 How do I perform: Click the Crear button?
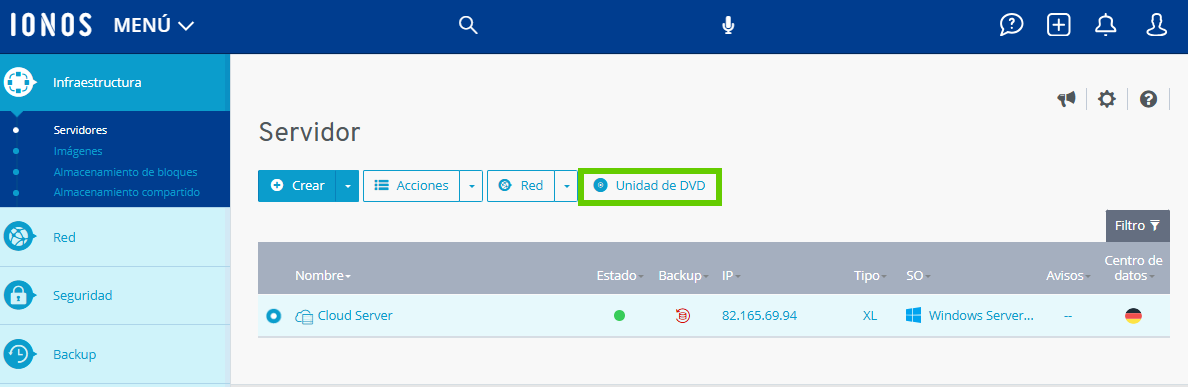tap(297, 186)
